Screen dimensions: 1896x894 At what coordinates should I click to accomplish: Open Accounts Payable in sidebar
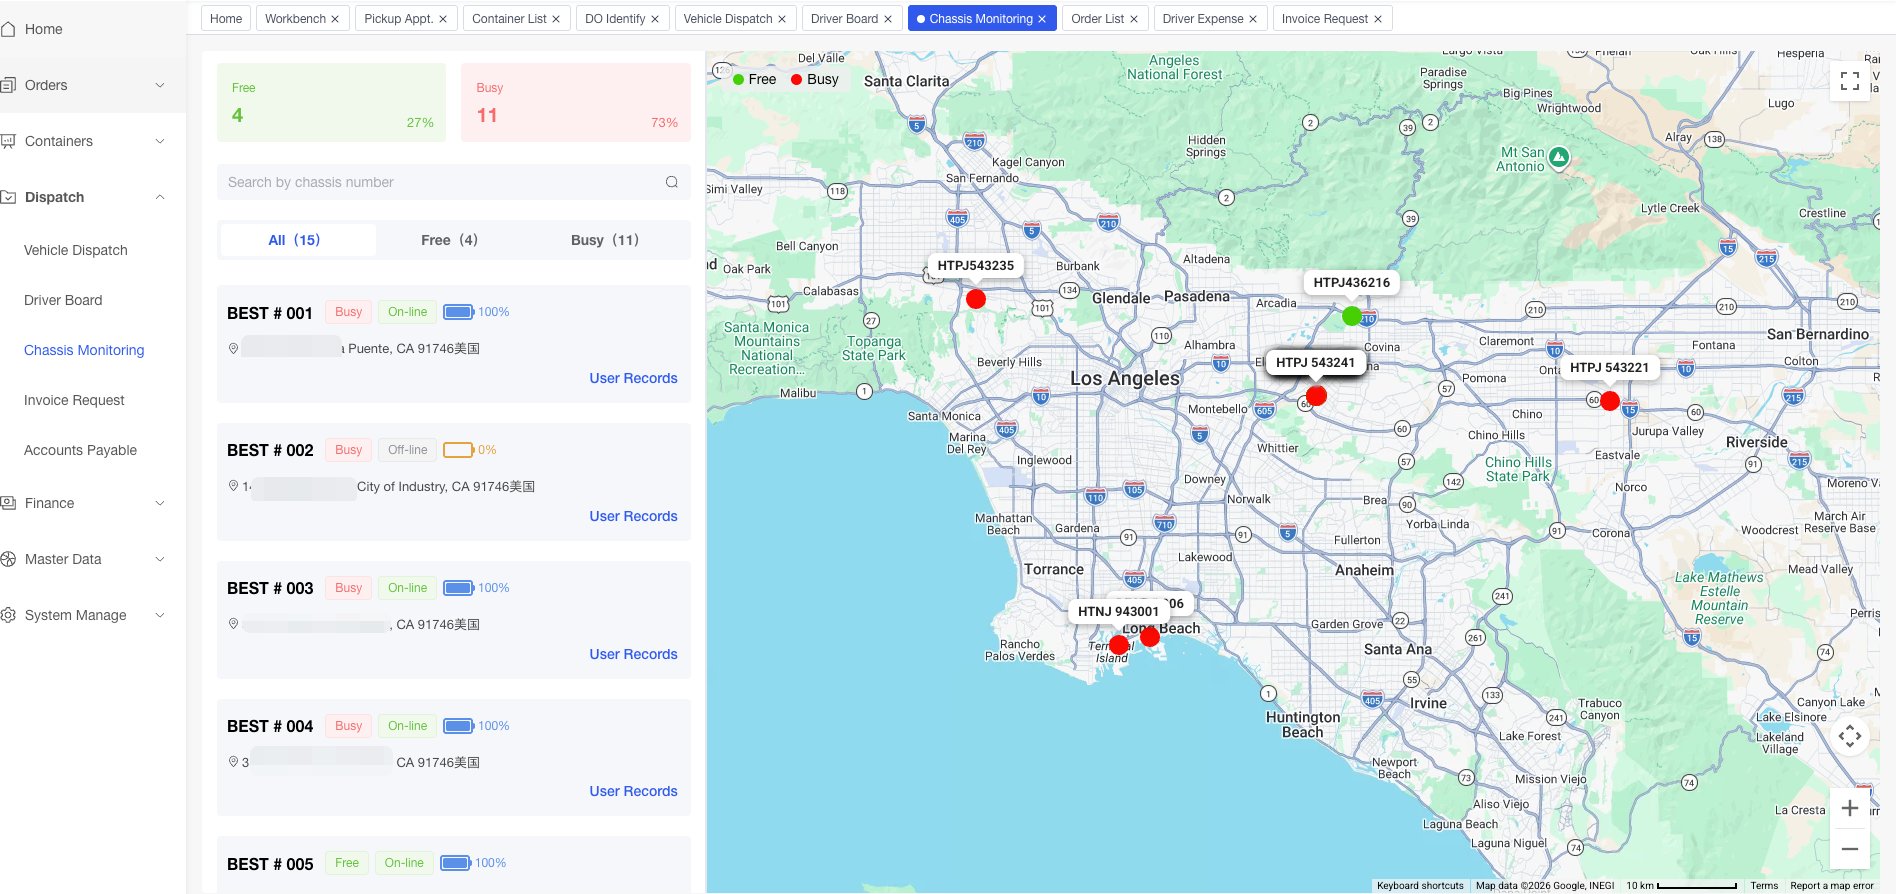[x=80, y=450]
